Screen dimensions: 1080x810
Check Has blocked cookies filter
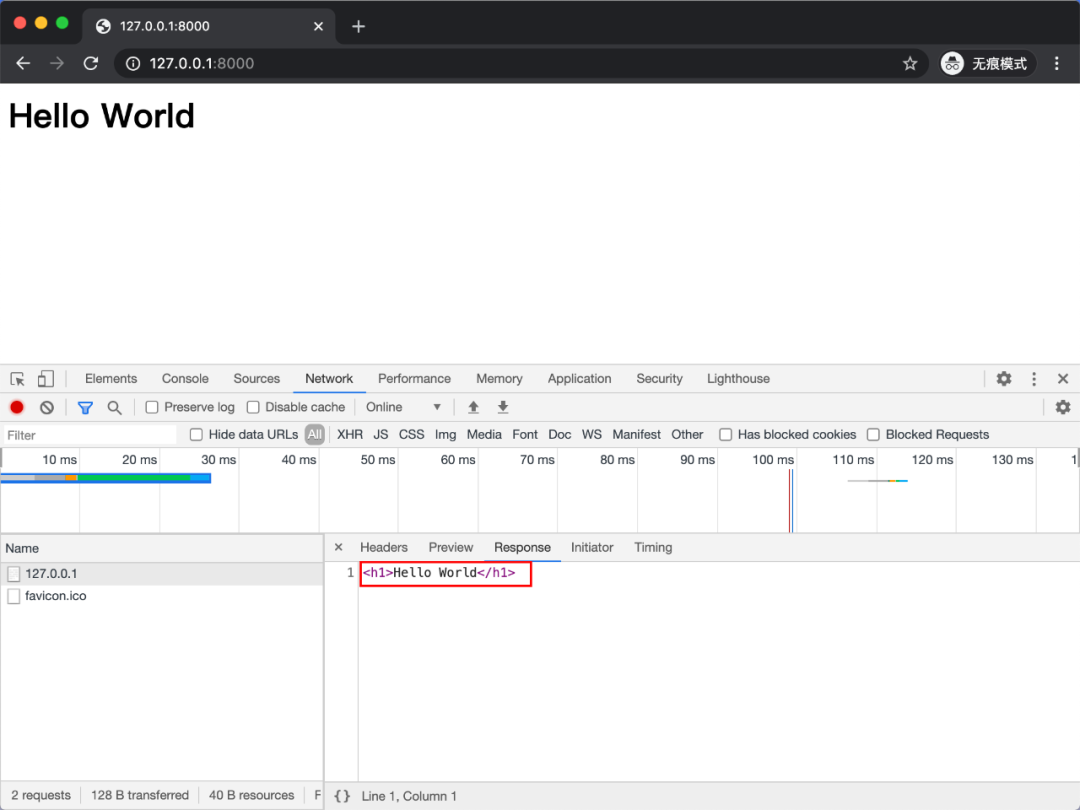[725, 435]
